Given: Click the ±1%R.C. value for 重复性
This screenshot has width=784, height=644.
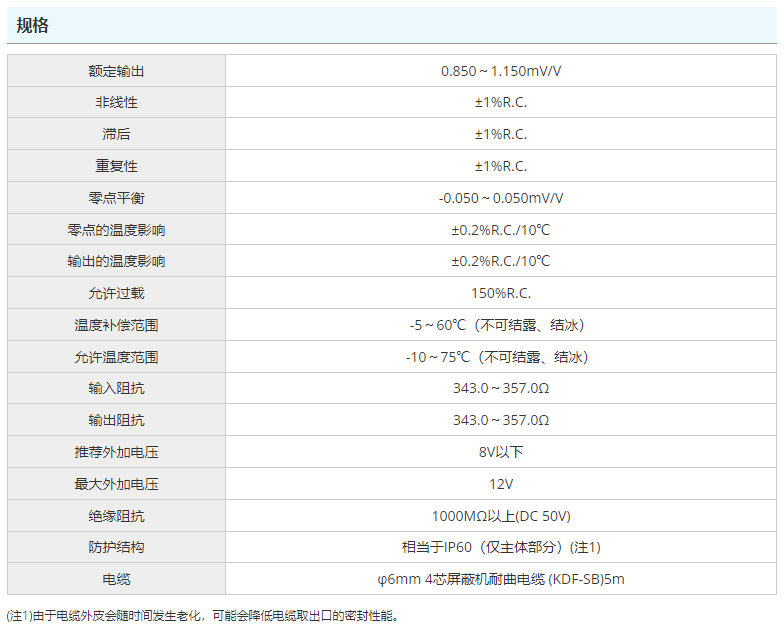Looking at the screenshot, I should pyautogui.click(x=501, y=166).
